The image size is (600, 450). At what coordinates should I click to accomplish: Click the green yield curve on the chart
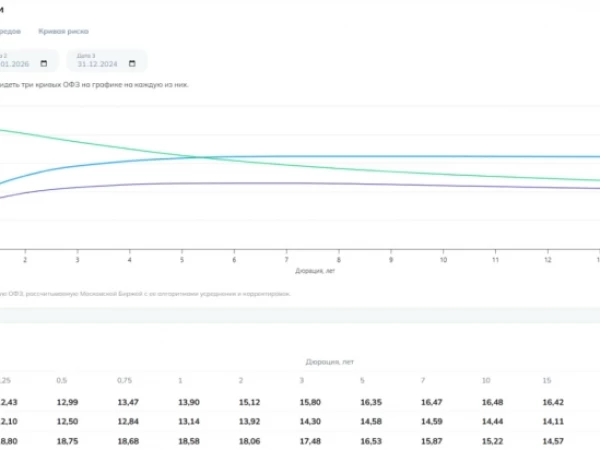[383, 170]
